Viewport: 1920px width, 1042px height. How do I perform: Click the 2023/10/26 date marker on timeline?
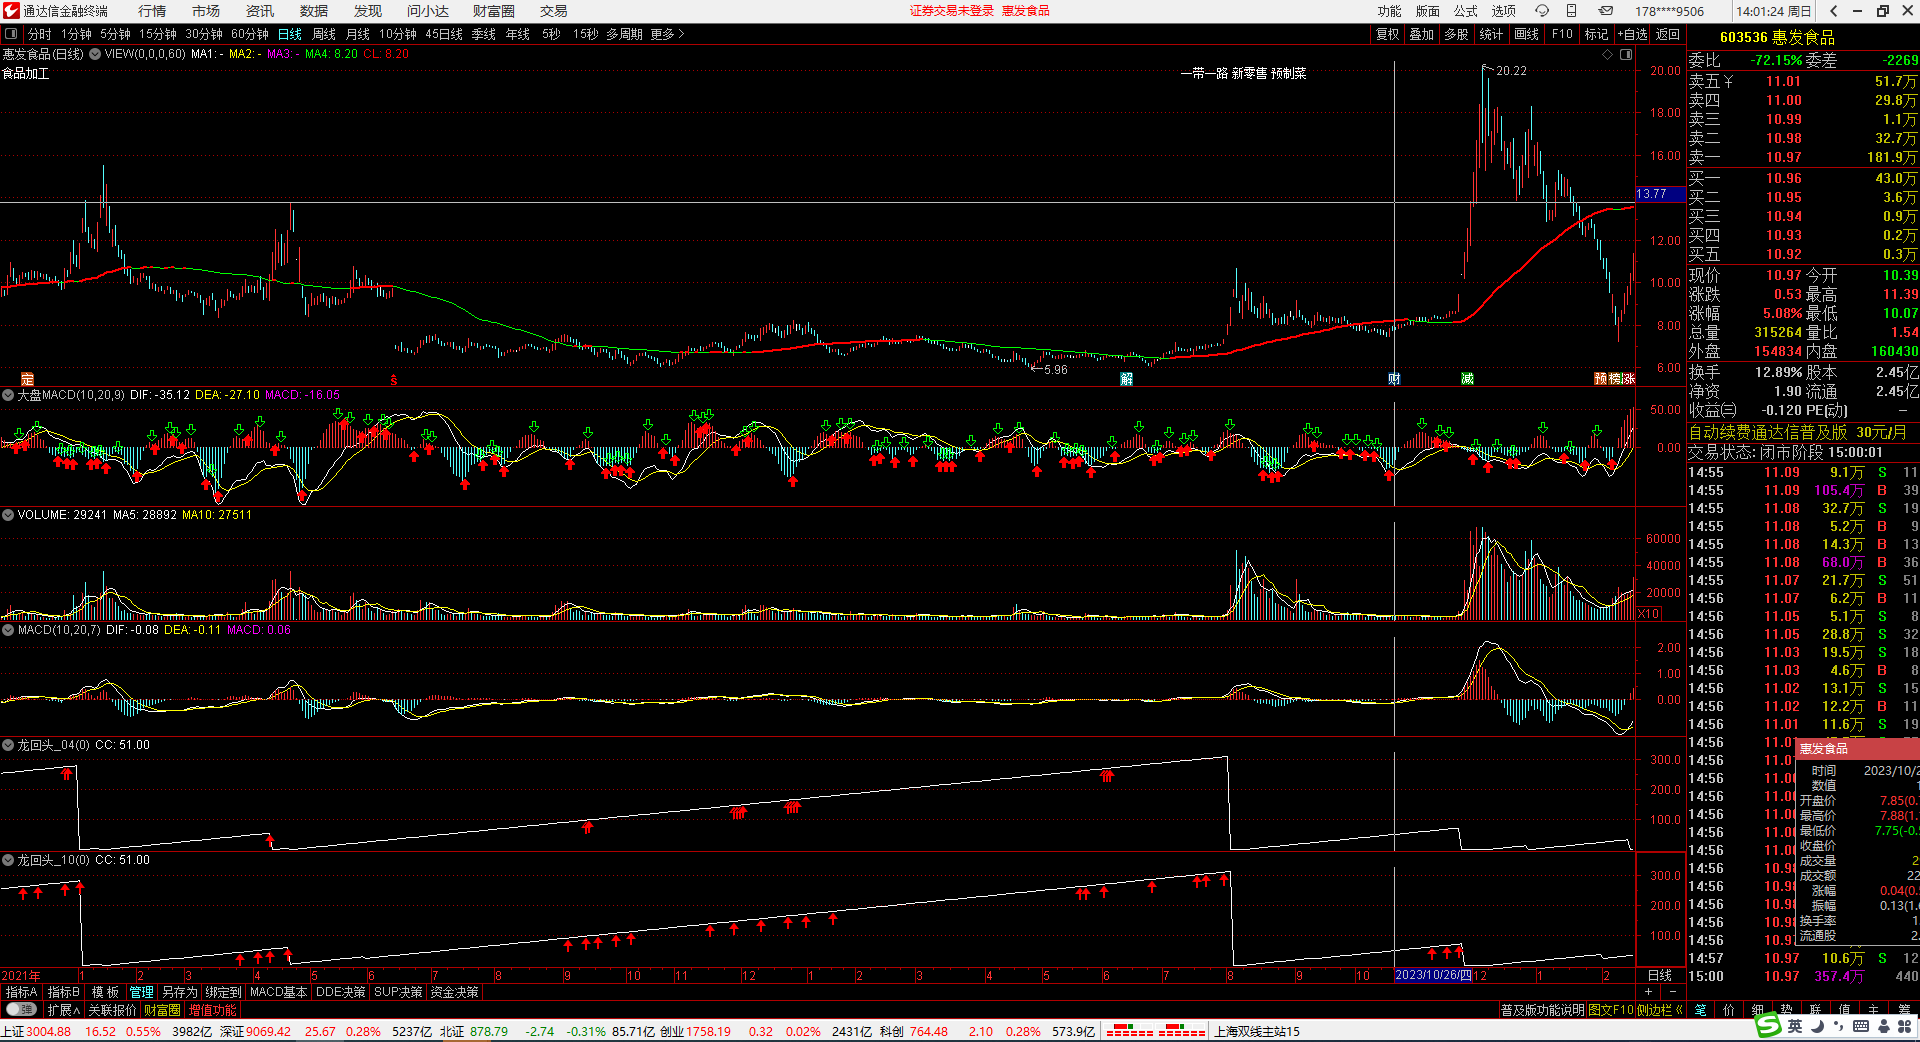1433,975
